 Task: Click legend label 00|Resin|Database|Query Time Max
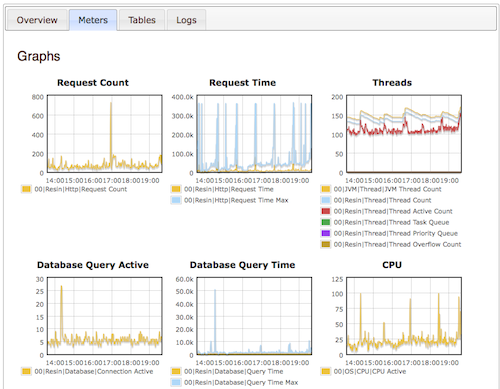coord(241,382)
